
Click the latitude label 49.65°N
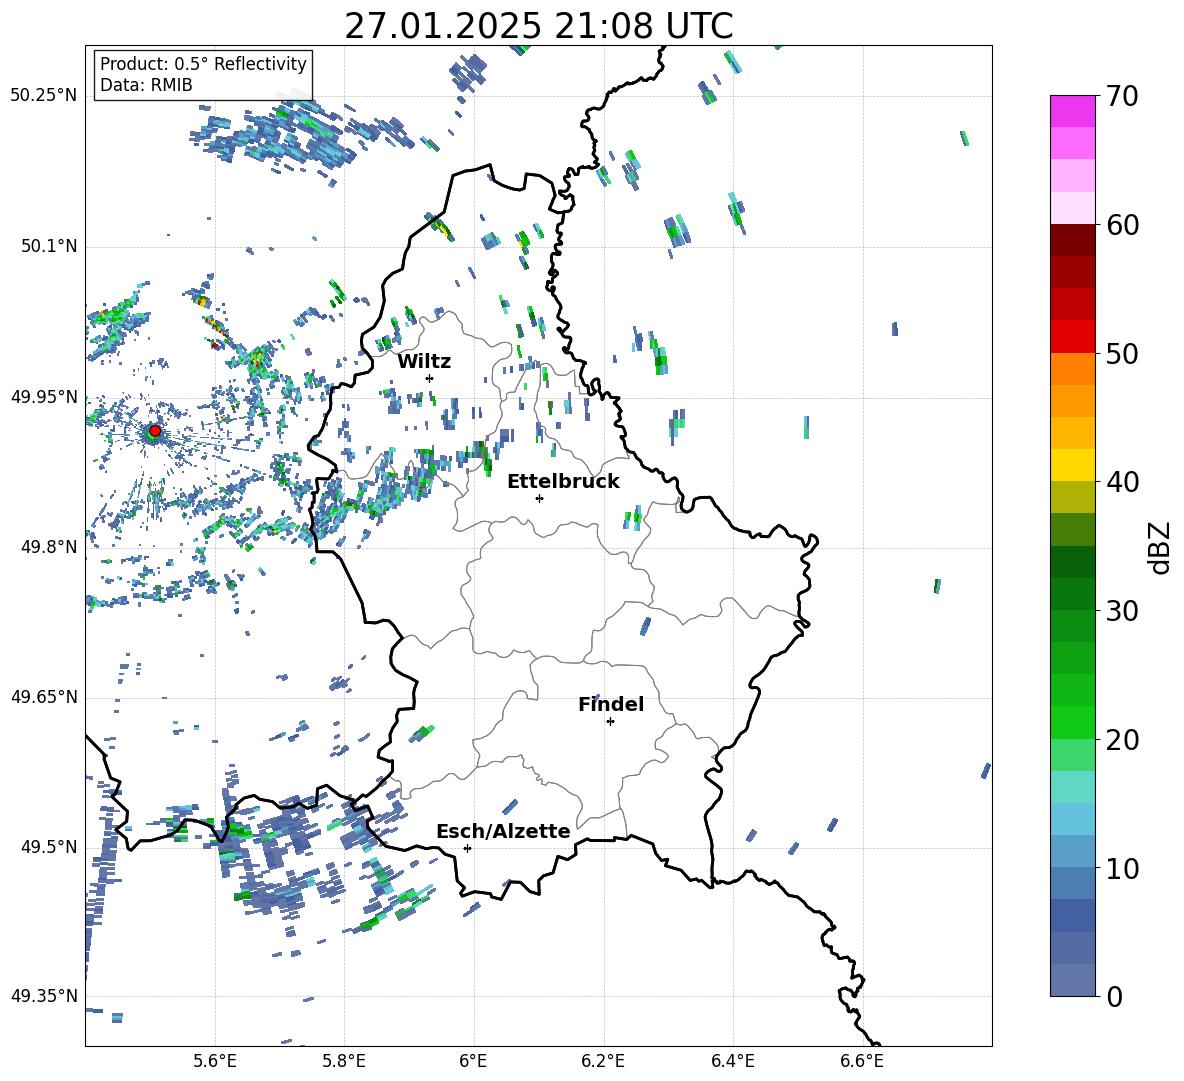44,697
